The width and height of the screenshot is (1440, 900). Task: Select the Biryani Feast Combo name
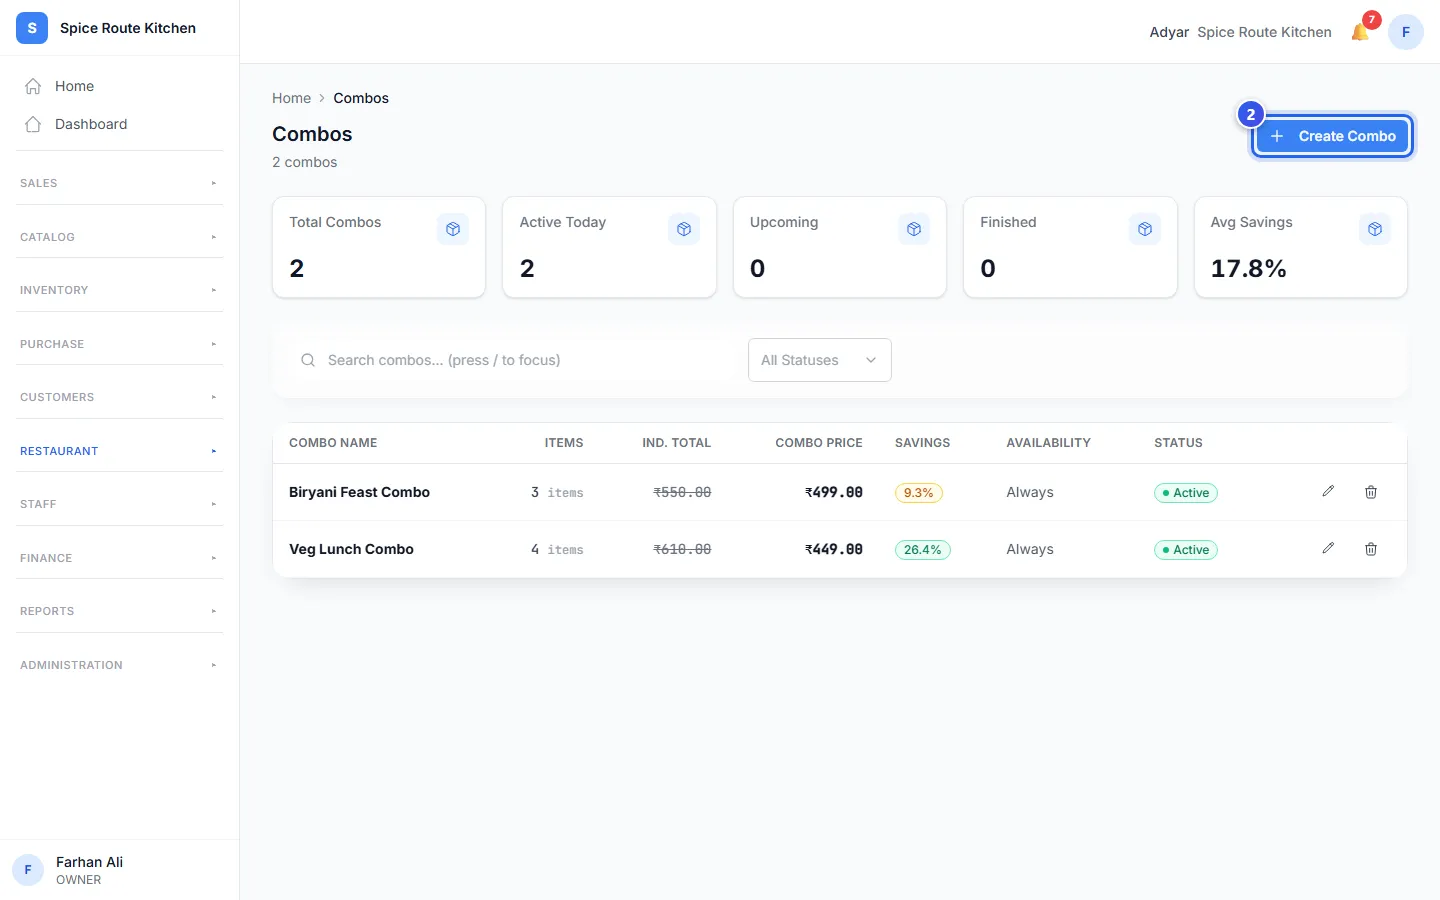(x=359, y=492)
